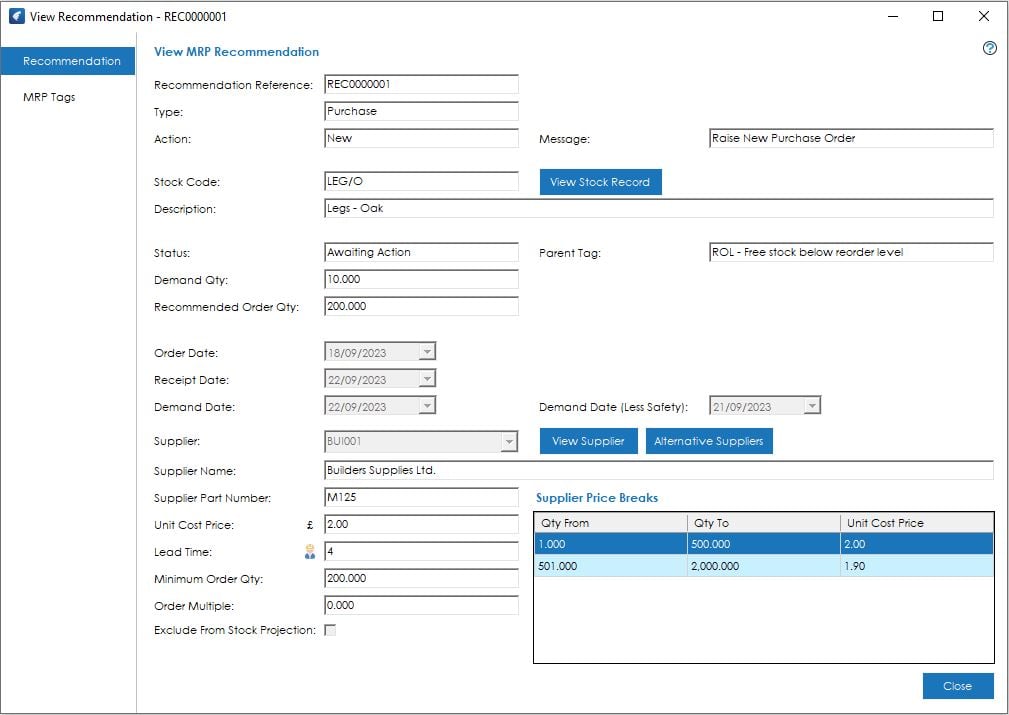Image resolution: width=1009 pixels, height=715 pixels.
Task: Expand the Demand Date calendar dropdown
Action: (x=428, y=406)
